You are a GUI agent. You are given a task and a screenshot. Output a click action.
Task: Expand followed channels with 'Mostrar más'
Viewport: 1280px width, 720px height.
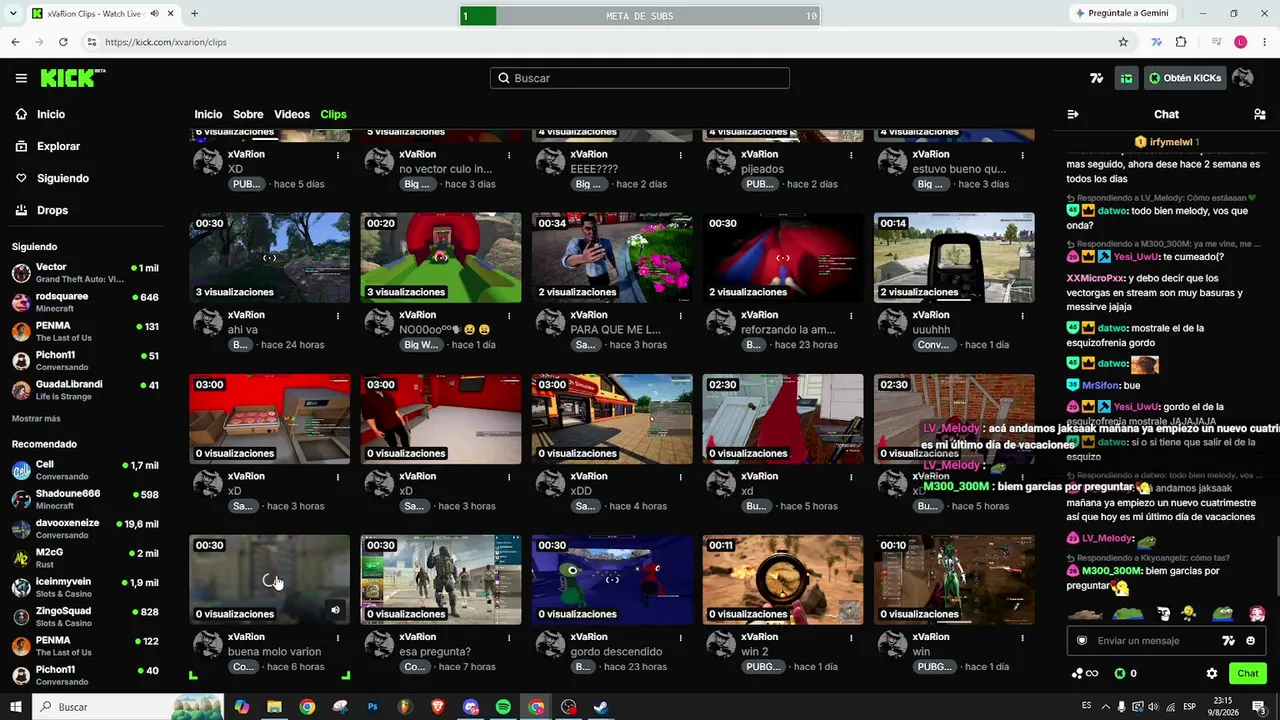[x=36, y=419]
